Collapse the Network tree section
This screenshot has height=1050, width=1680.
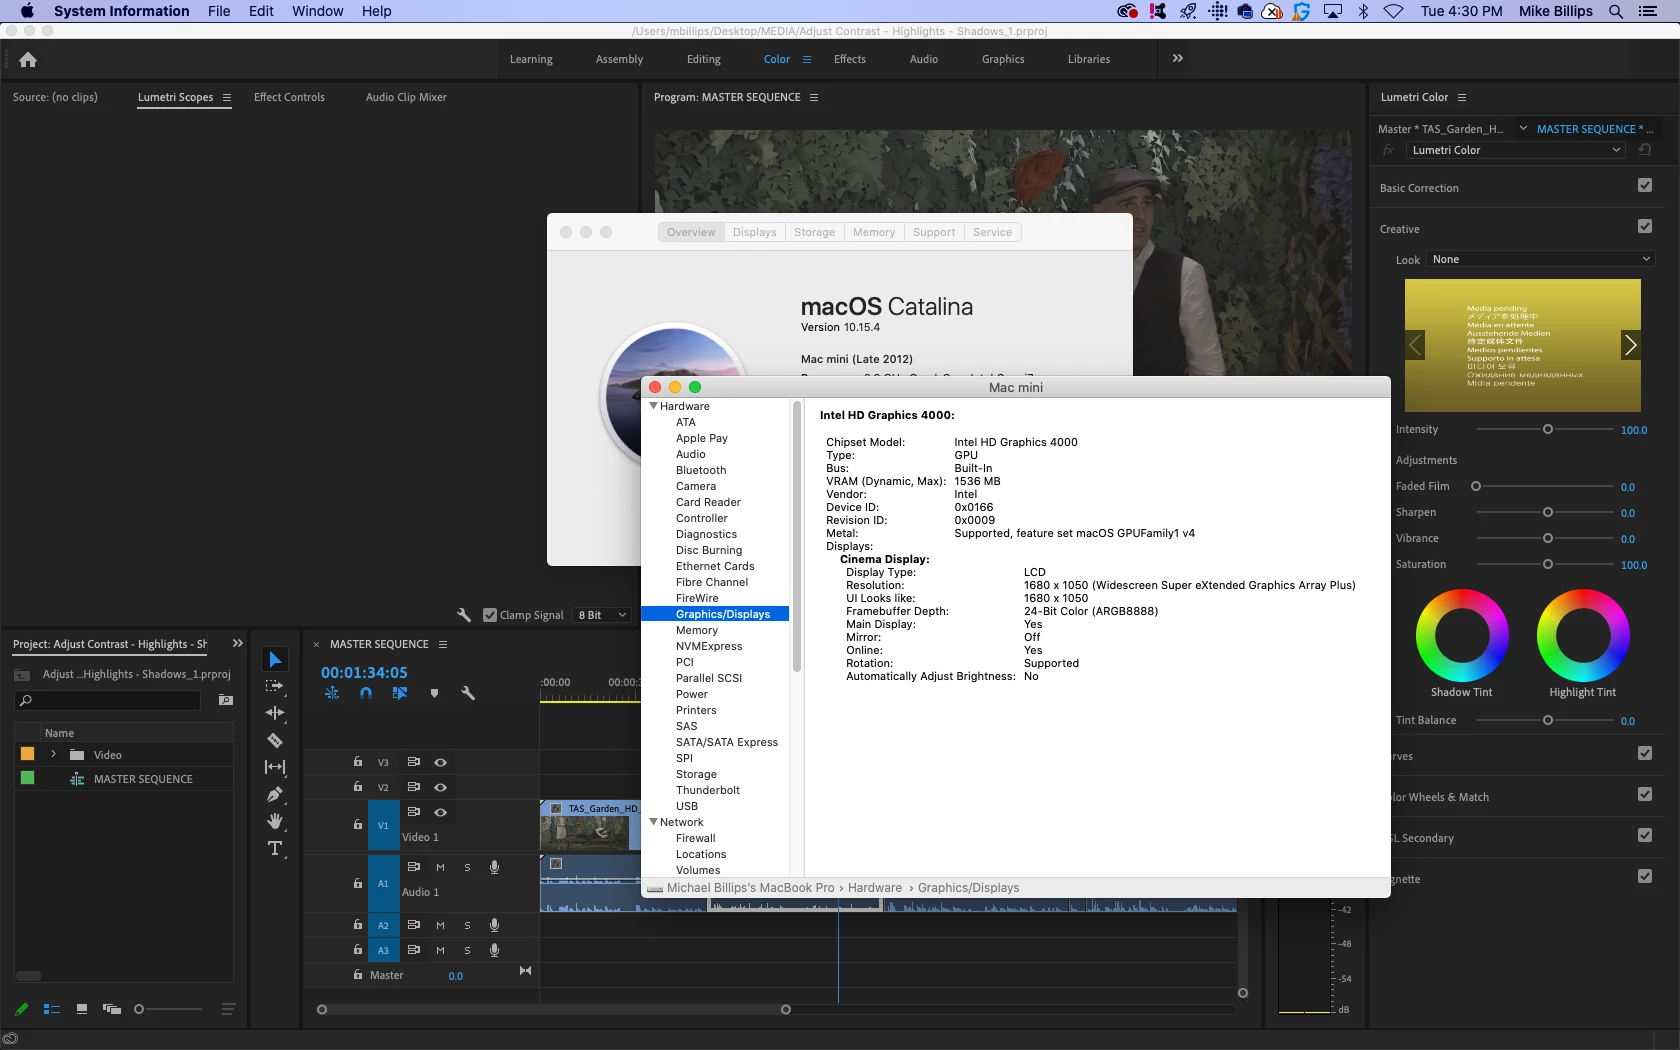click(654, 822)
